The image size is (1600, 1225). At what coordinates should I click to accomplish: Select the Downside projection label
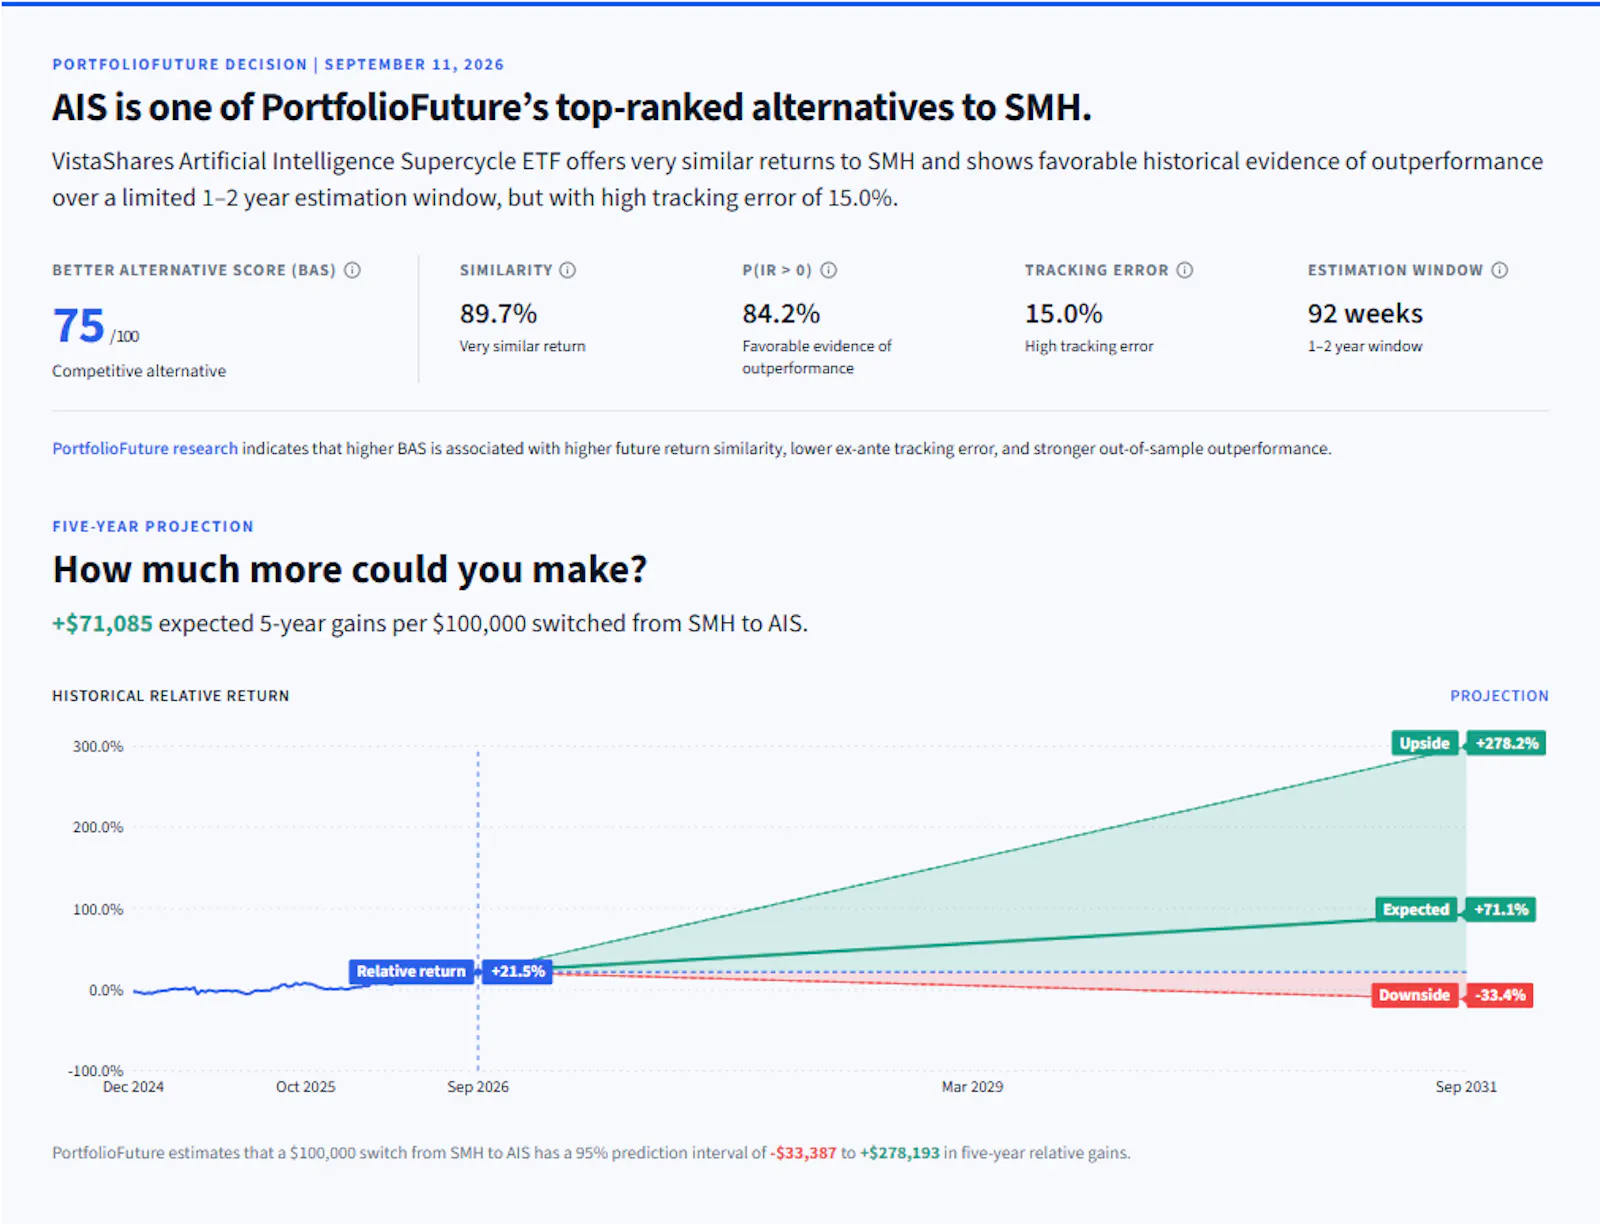(x=1414, y=995)
